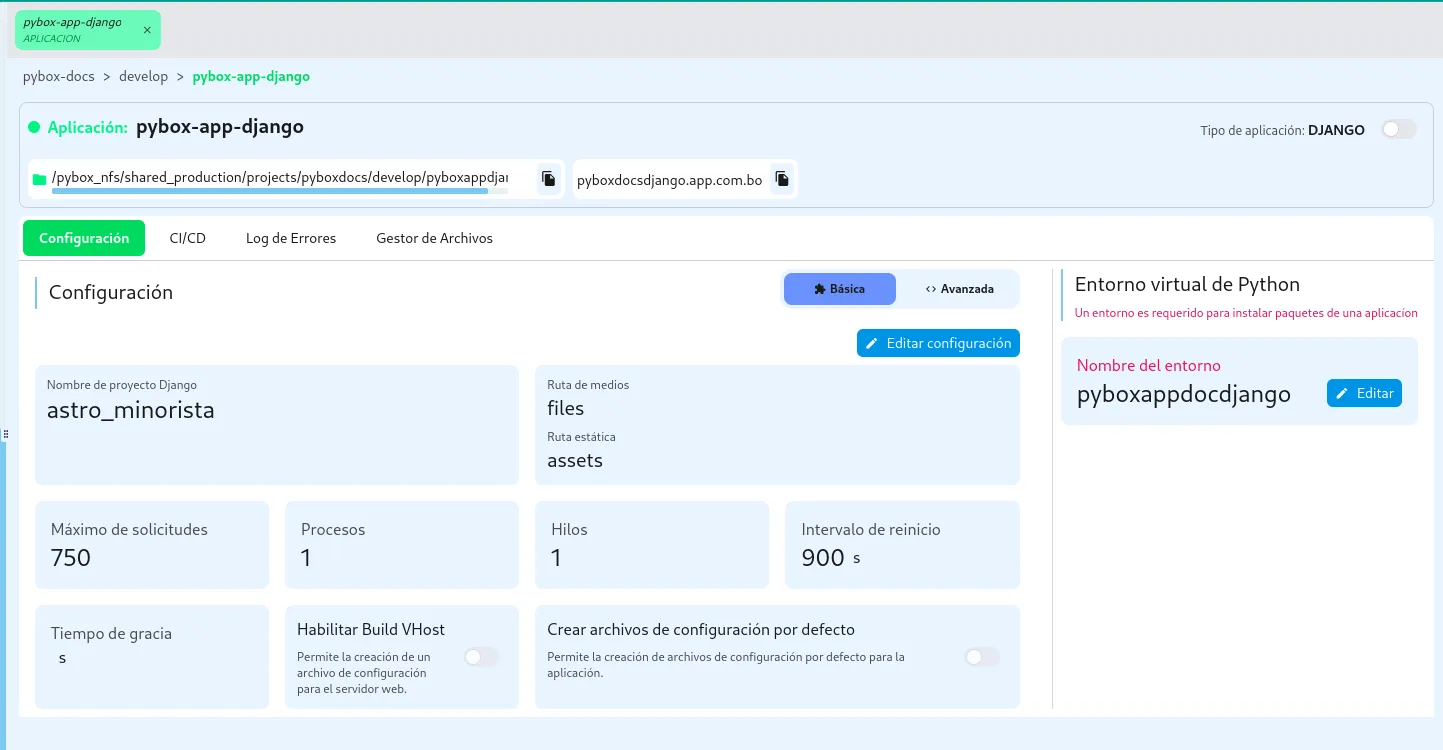Viewport: 1443px width, 750px height.
Task: Click the Hilos card
Action: click(652, 545)
